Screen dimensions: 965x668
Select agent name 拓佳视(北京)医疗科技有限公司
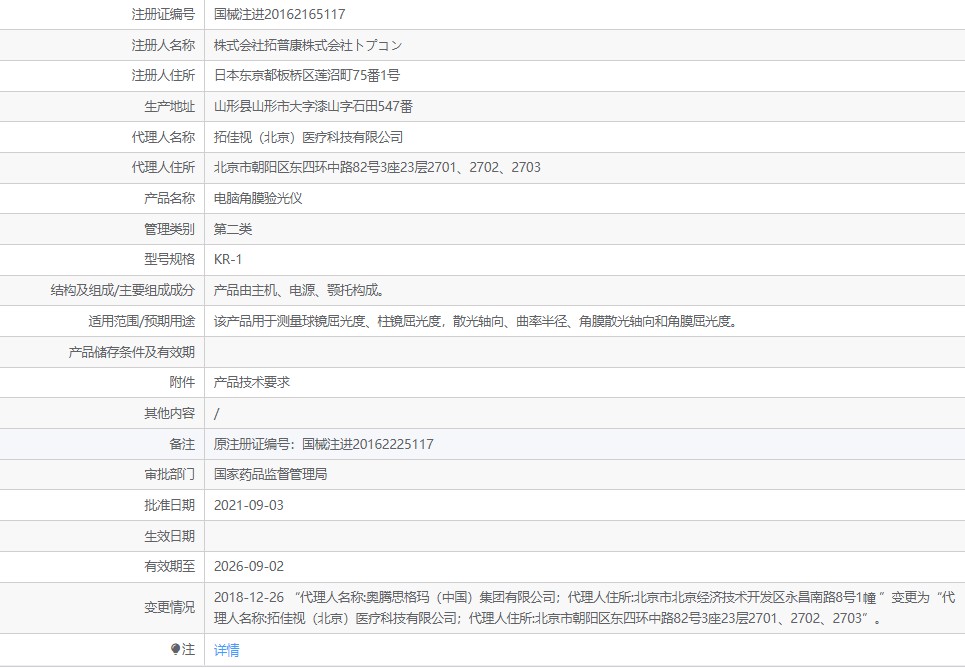(308, 137)
